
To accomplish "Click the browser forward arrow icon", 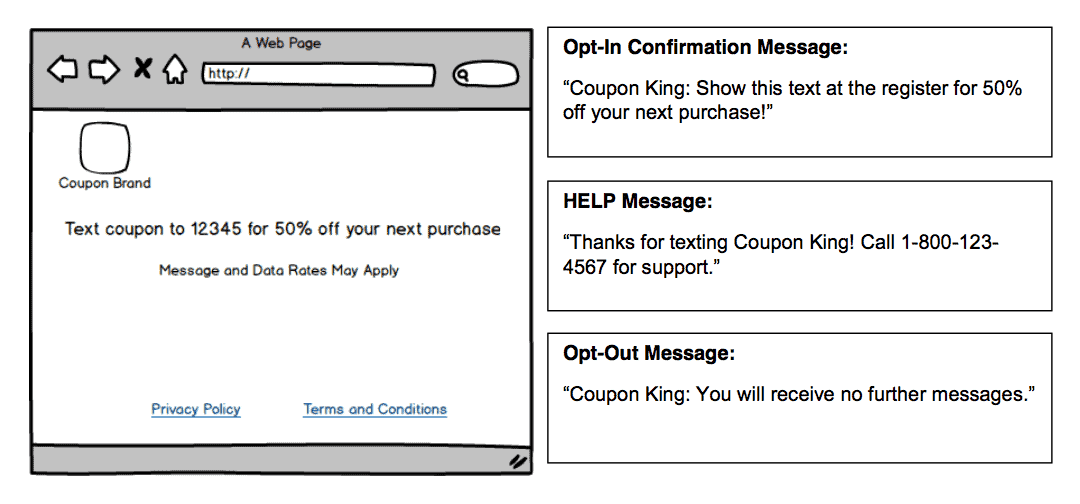I will [x=105, y=70].
